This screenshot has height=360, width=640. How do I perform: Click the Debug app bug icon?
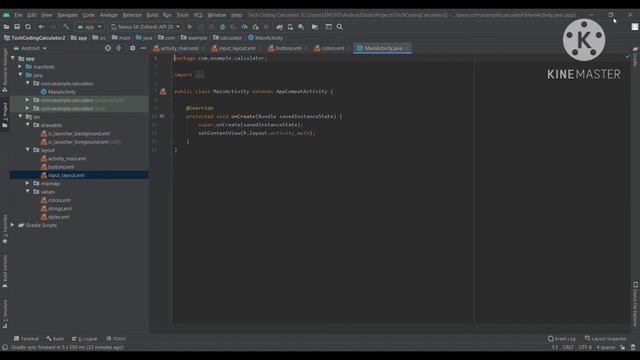pyautogui.click(x=222, y=27)
